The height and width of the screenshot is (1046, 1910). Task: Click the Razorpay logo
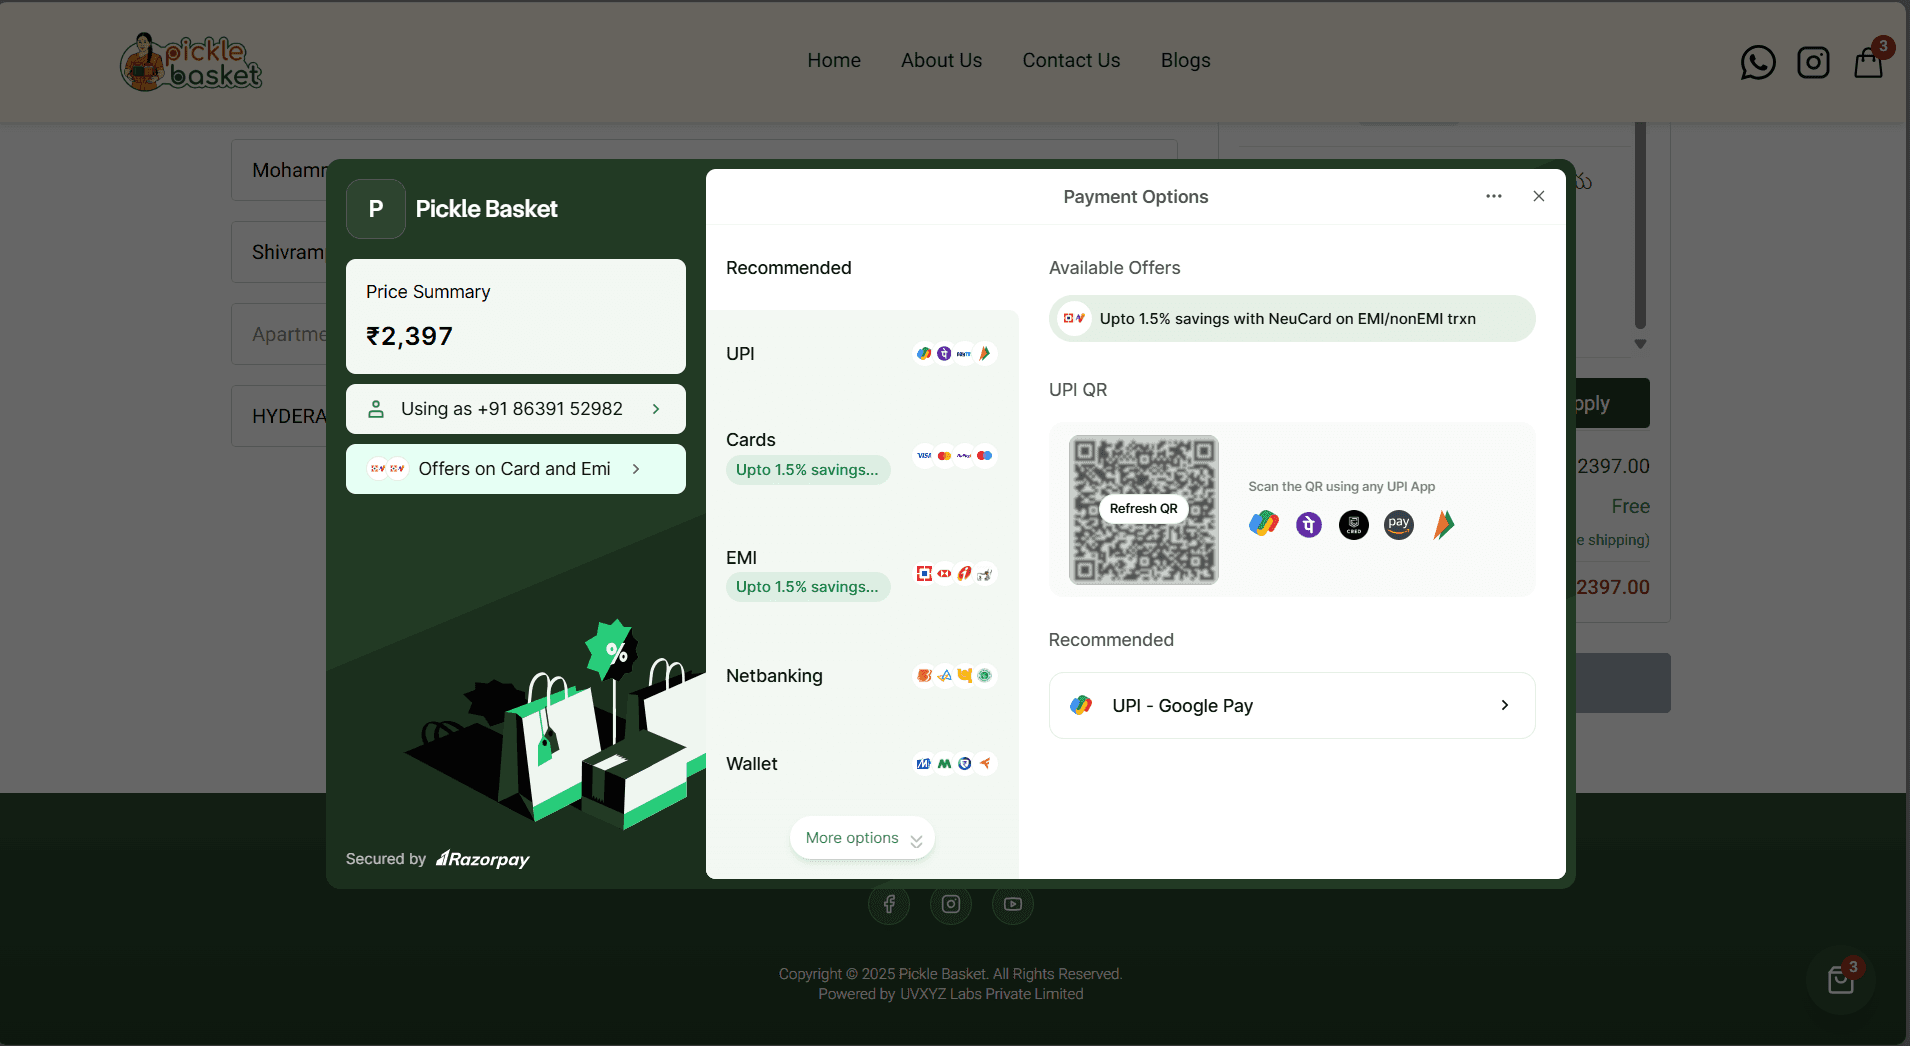tap(483, 859)
